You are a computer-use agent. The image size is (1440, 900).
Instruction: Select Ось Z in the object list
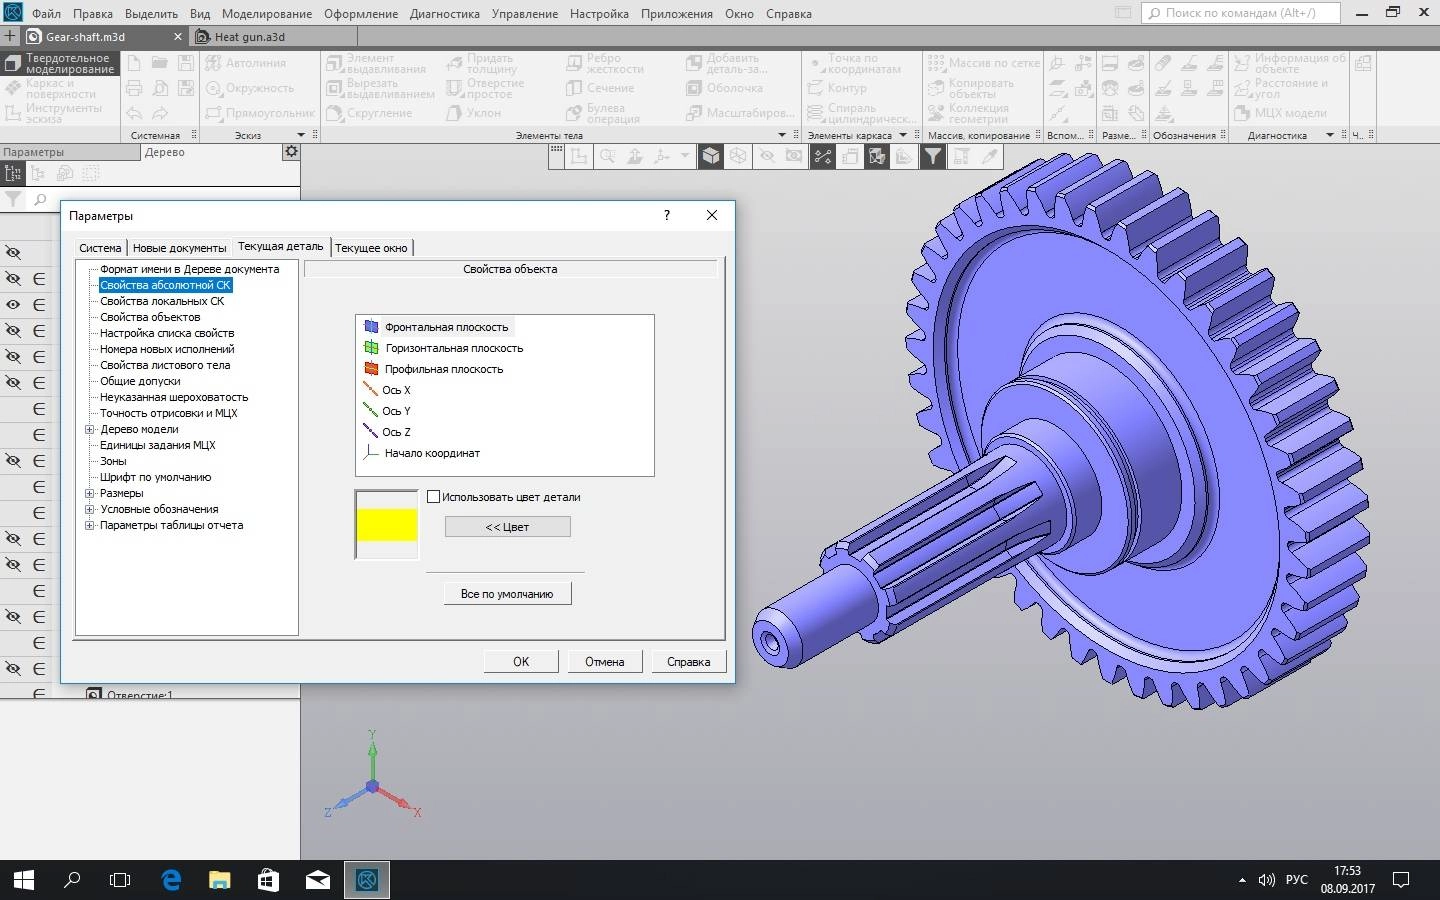[x=388, y=432]
